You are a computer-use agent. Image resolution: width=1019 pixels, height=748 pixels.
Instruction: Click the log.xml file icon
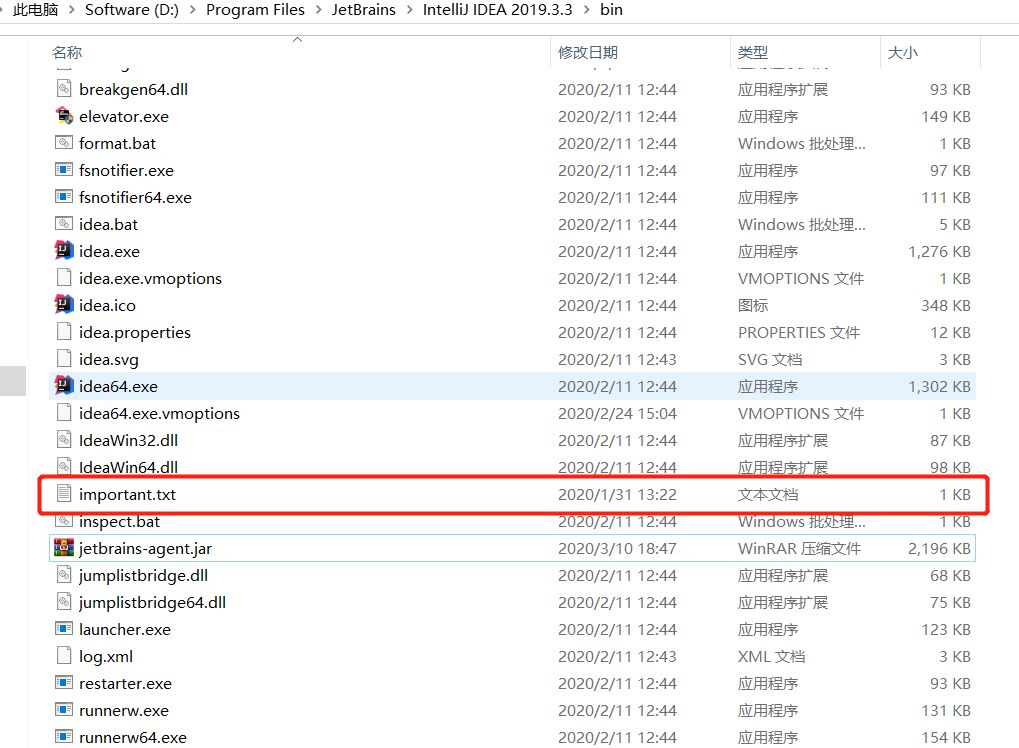point(64,656)
